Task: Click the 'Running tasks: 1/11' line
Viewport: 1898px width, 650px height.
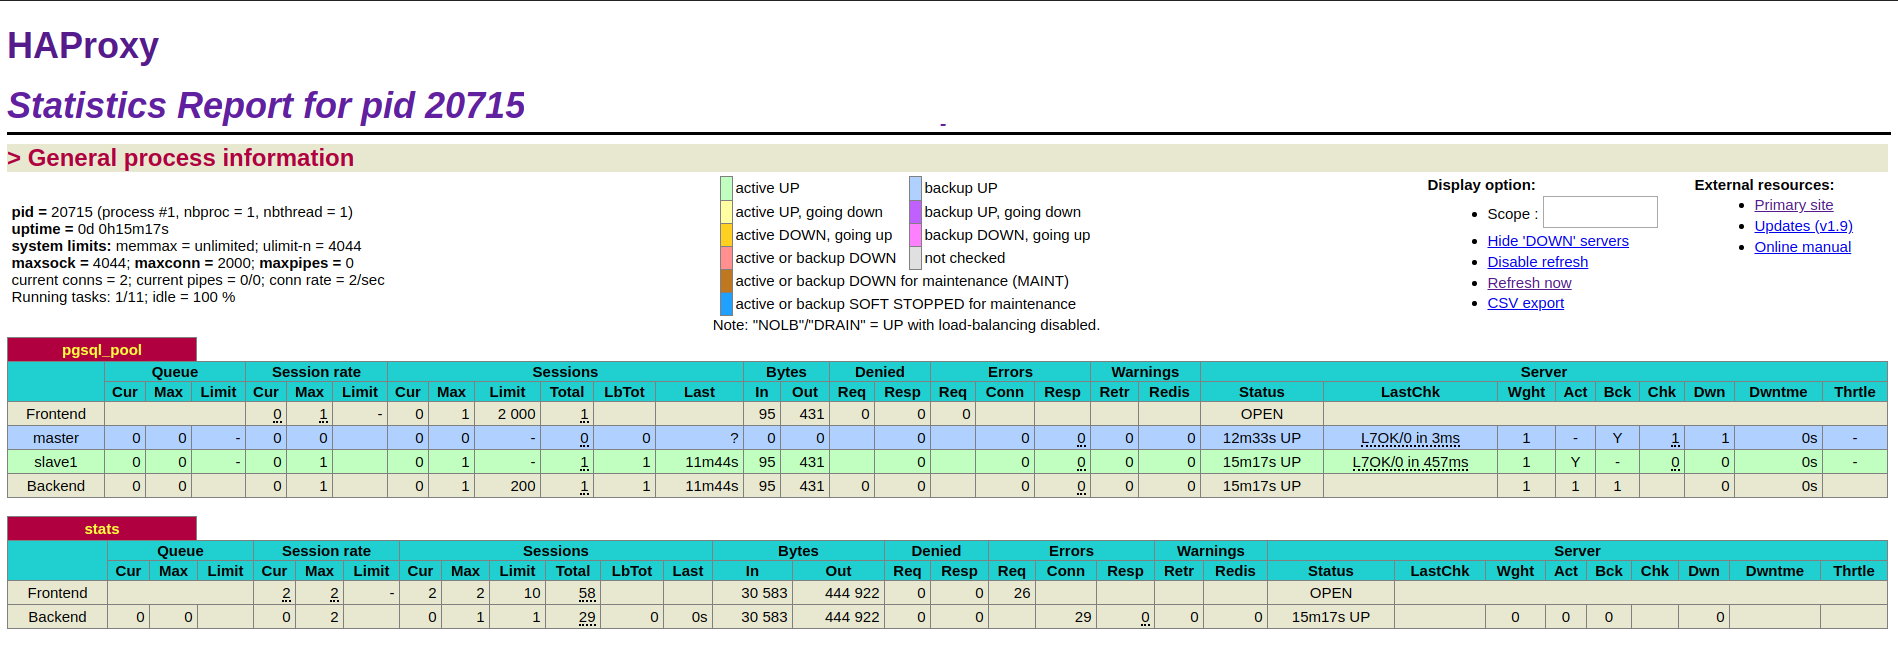Action: 123,297
